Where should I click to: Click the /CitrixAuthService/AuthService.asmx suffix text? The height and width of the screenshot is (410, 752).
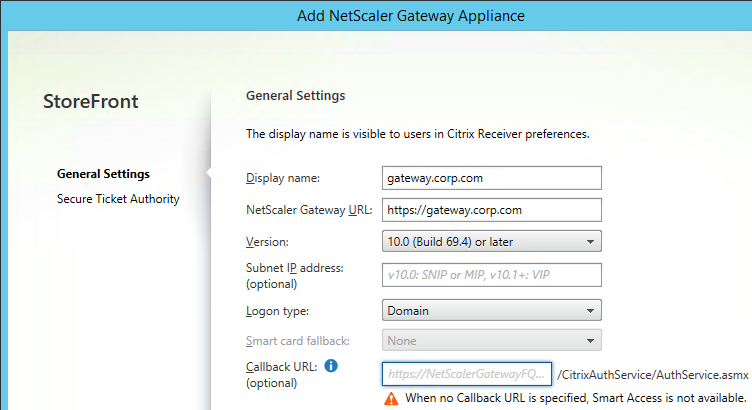tap(653, 375)
